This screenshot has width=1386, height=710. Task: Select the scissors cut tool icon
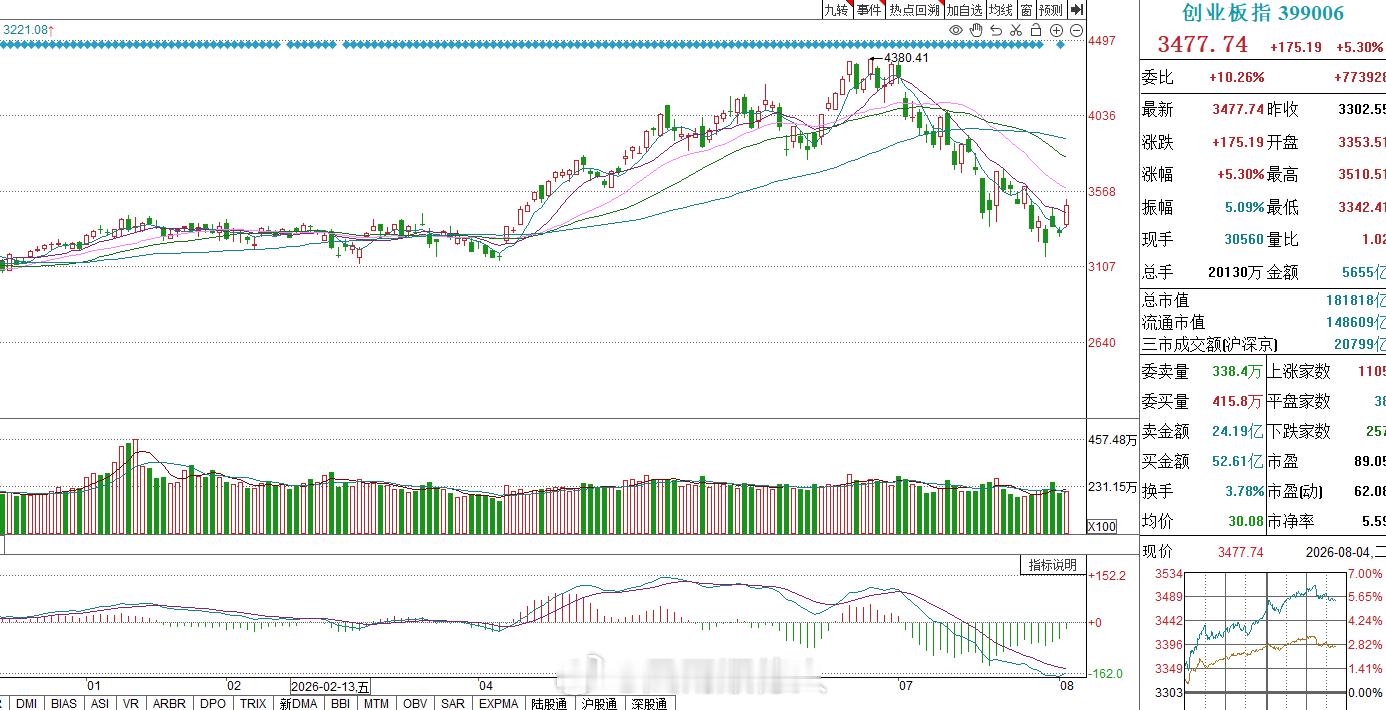1016,31
